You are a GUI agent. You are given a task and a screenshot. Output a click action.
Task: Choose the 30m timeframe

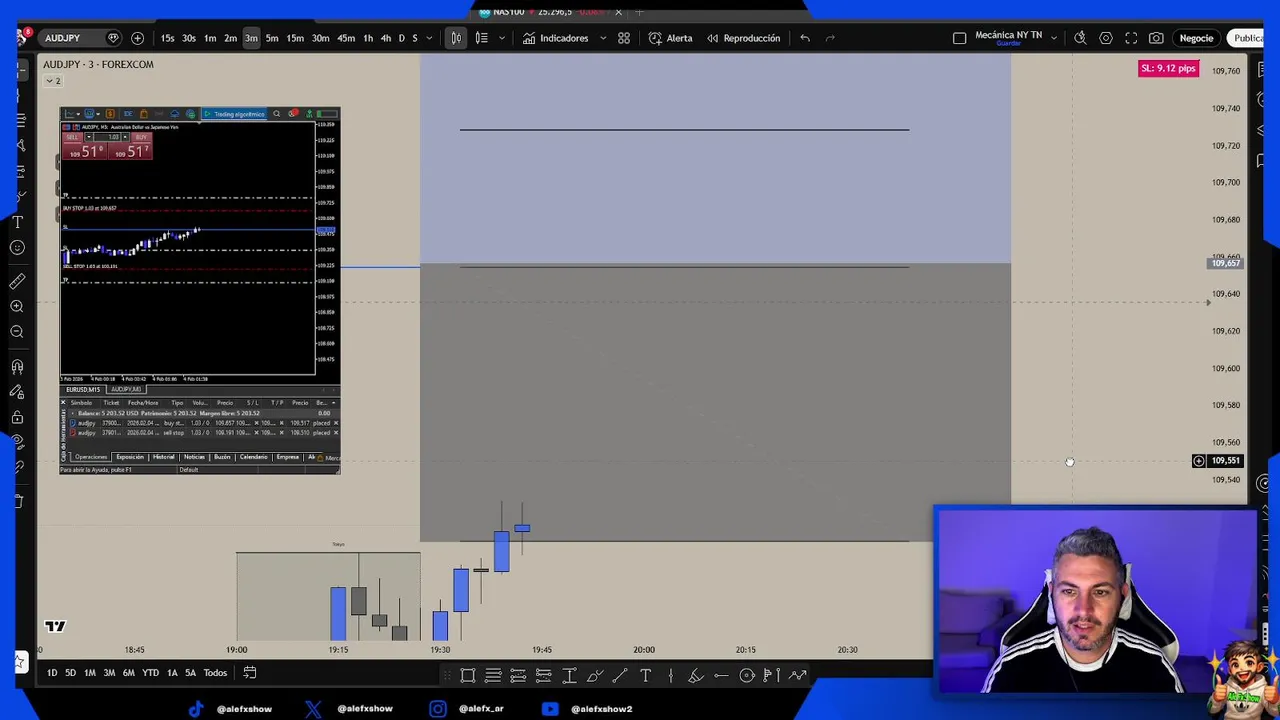coord(320,38)
